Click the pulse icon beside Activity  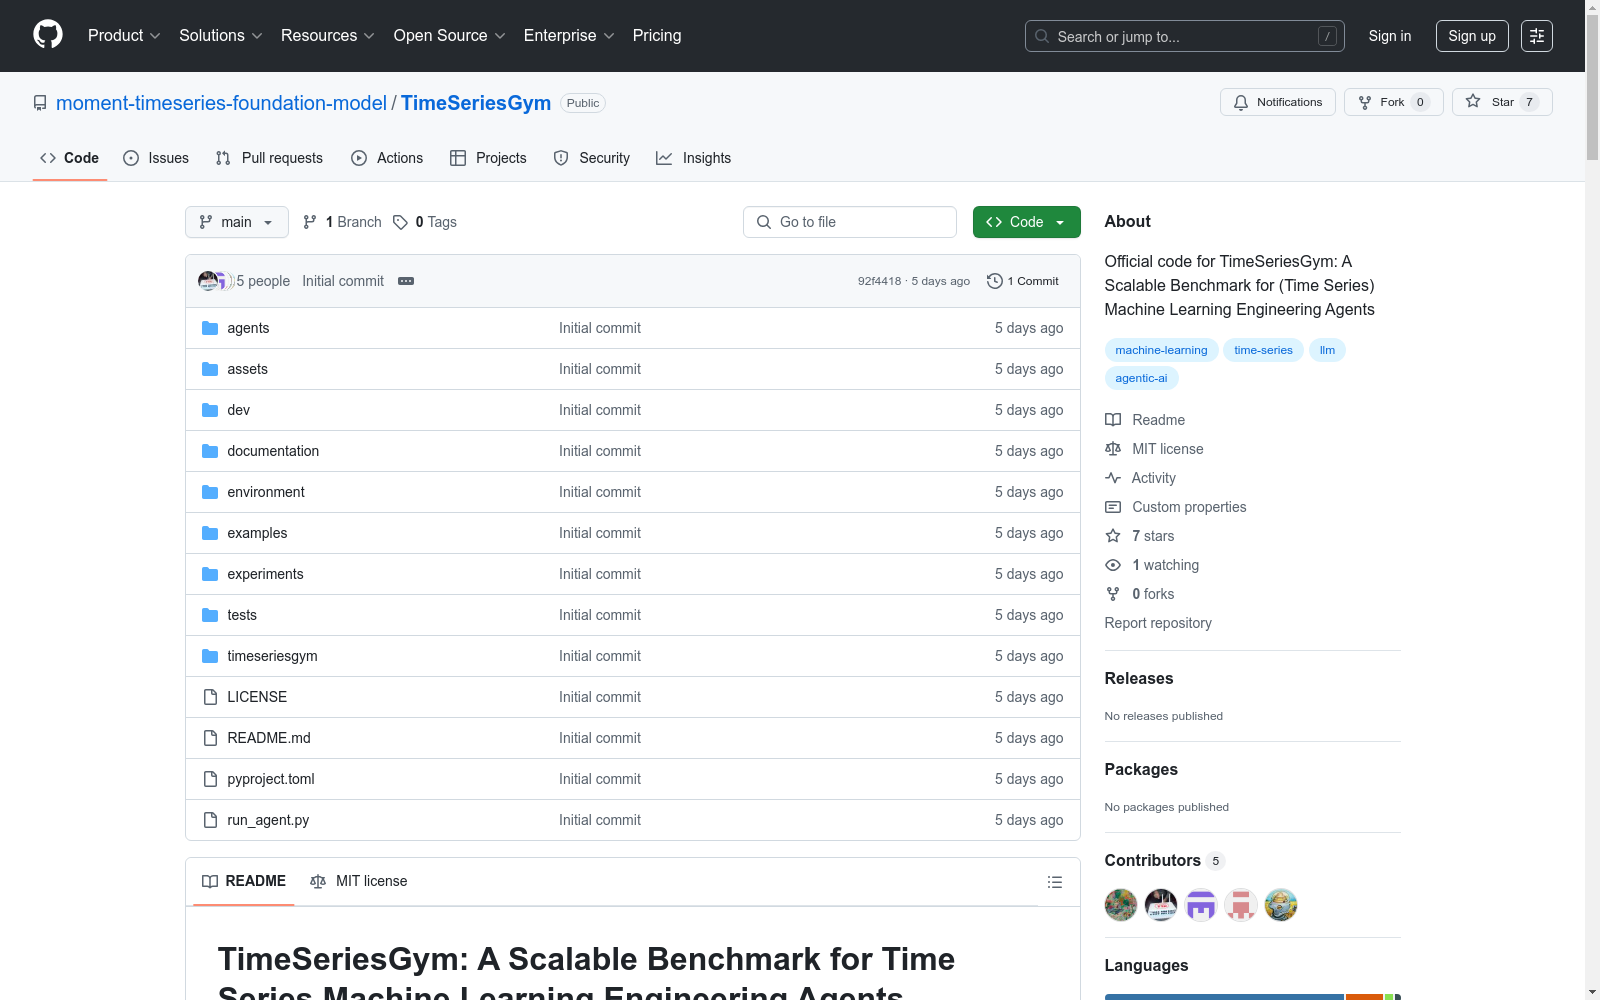point(1113,478)
